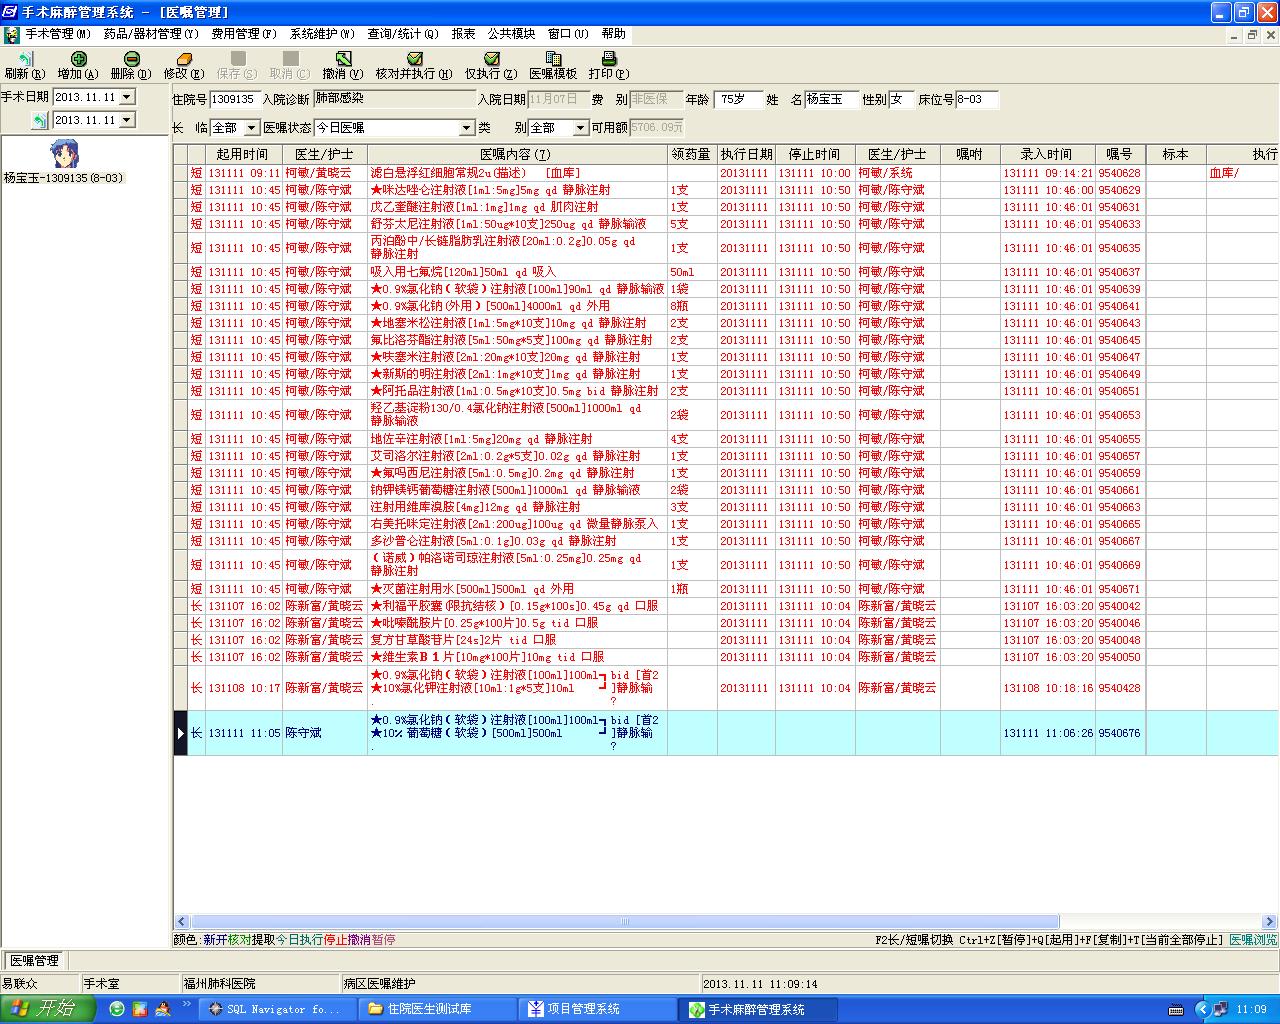Click the second quick launch icon in the taskbar

coord(139,1009)
